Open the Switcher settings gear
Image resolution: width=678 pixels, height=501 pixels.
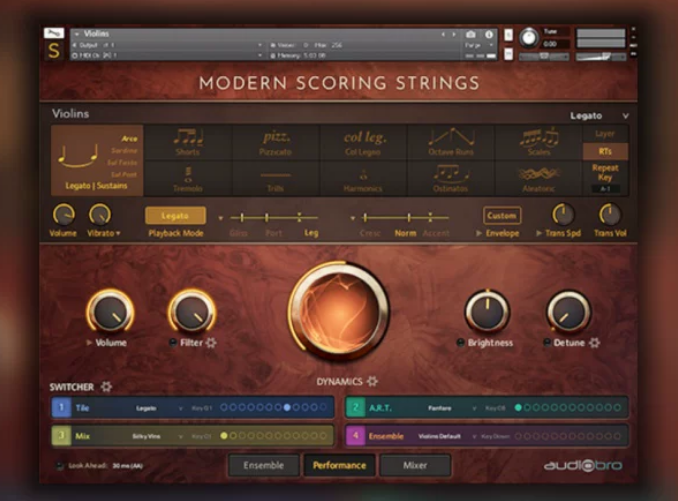(x=106, y=386)
